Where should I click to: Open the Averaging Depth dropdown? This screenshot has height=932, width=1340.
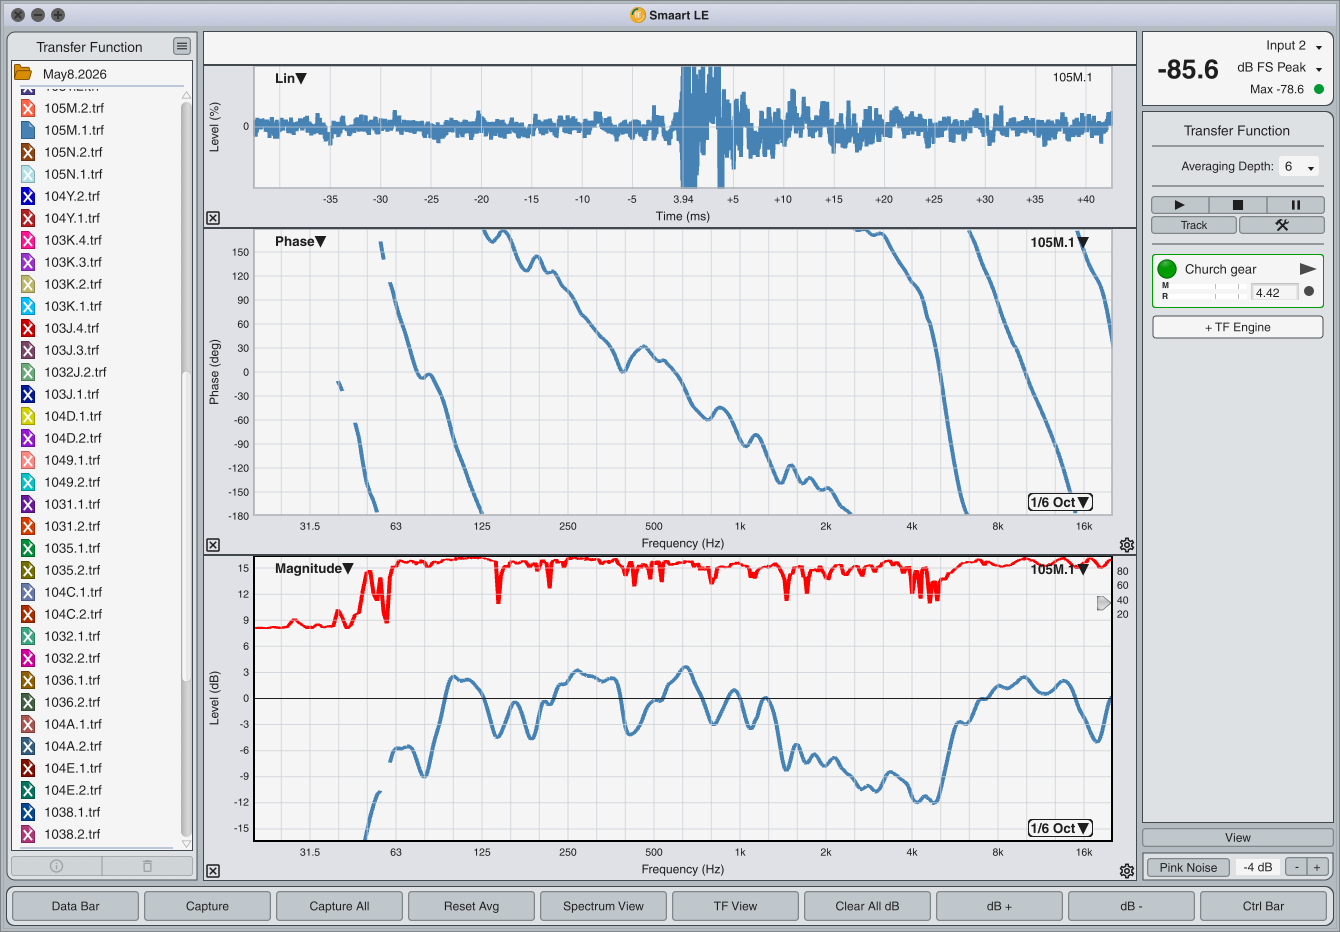tap(1299, 167)
